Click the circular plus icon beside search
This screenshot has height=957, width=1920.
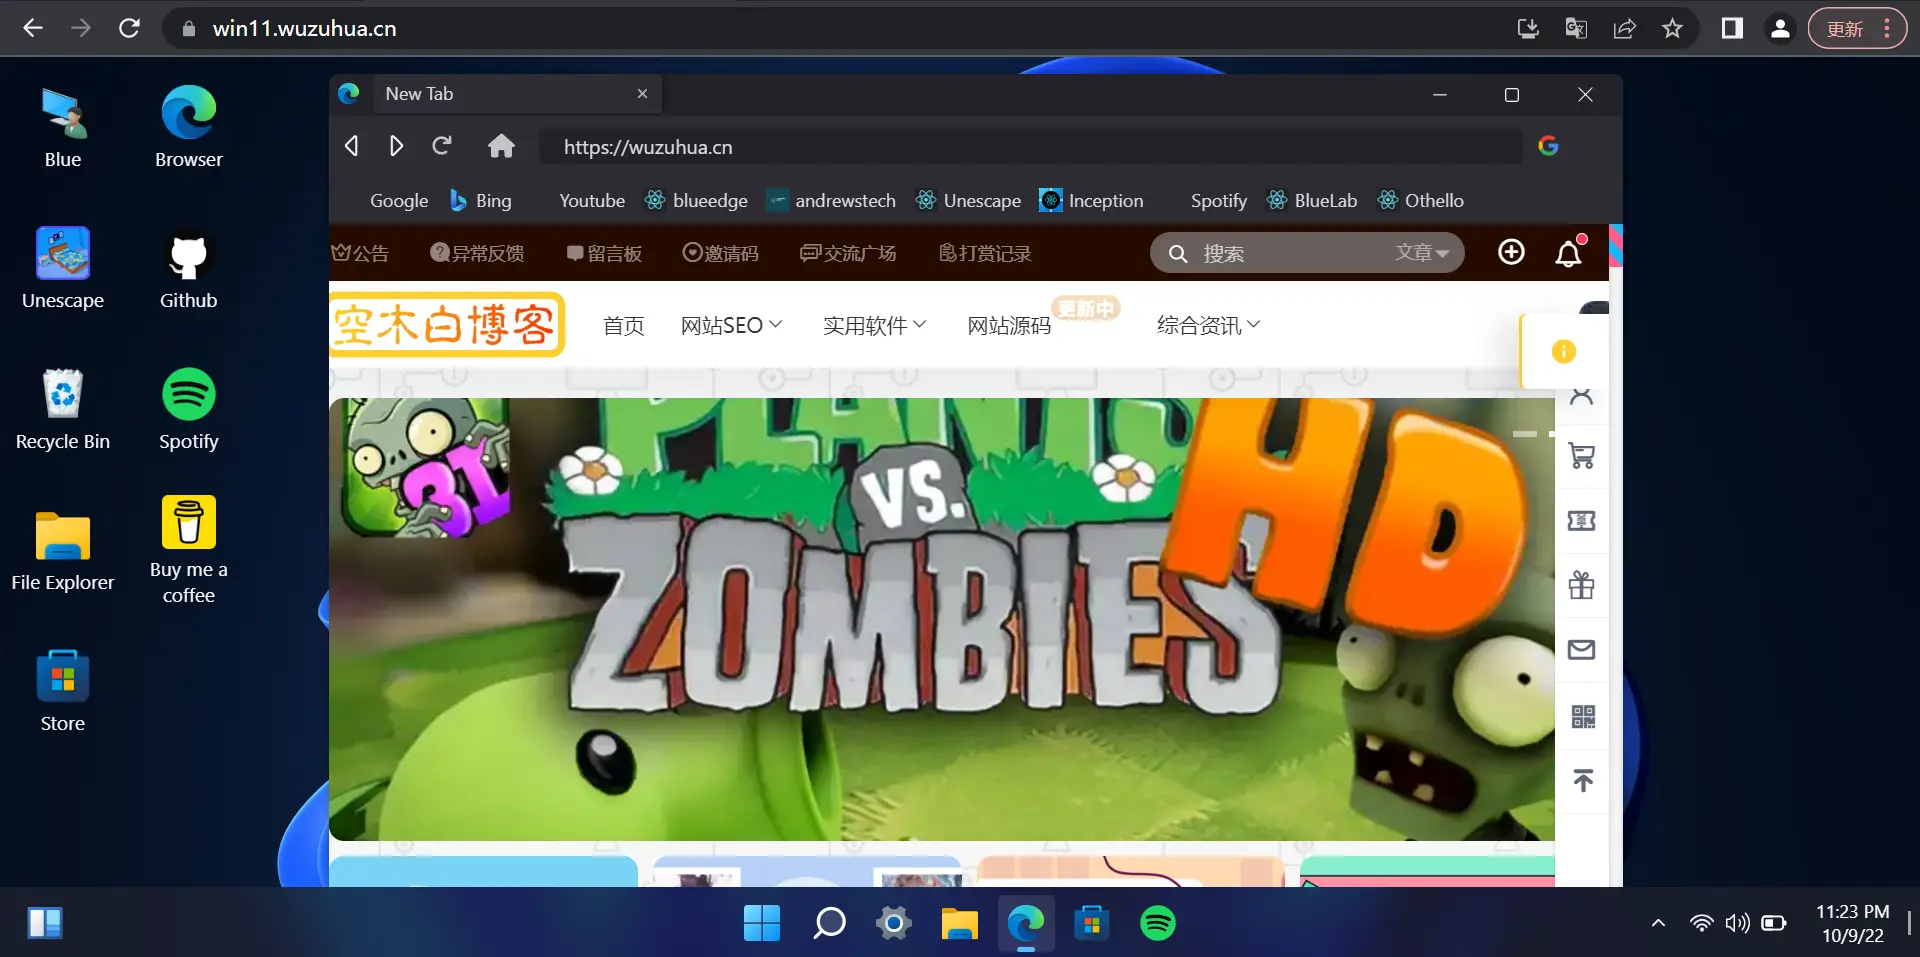click(1511, 252)
